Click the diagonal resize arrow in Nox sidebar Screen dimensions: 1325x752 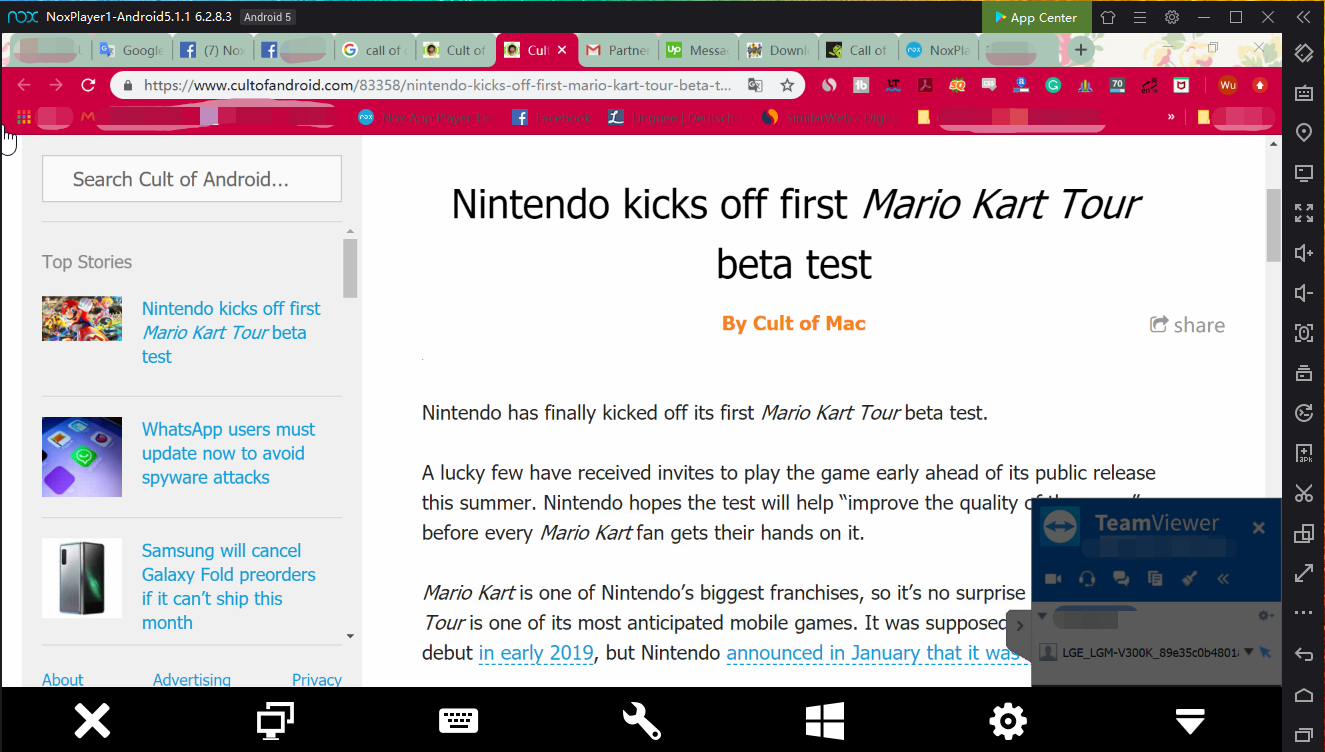point(1304,573)
